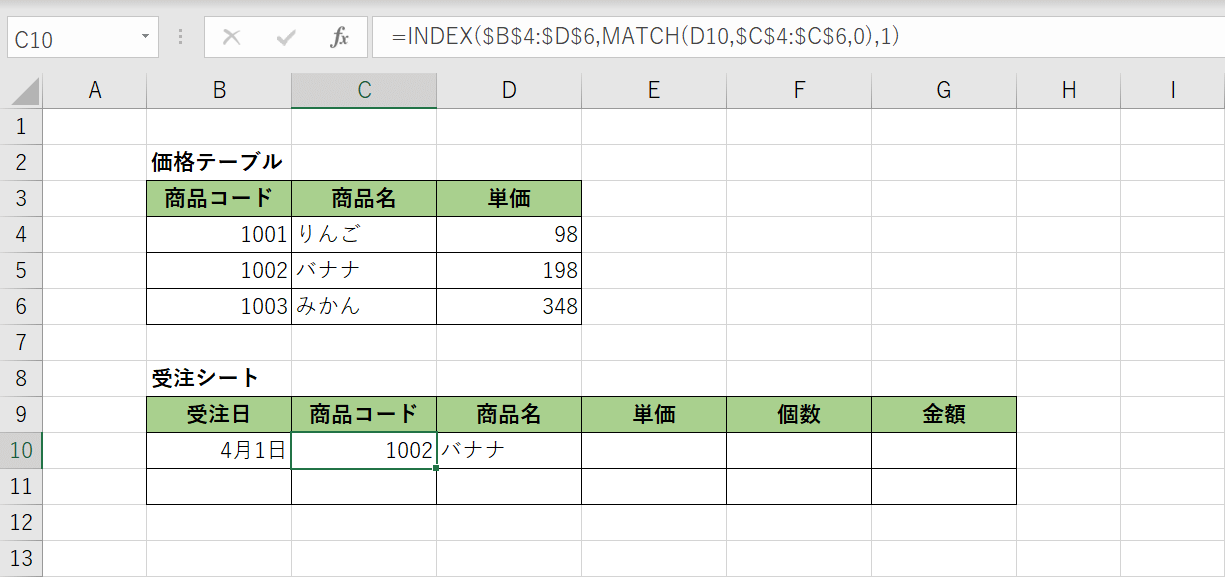Click the Cancel (X) formula bar icon

click(232, 38)
